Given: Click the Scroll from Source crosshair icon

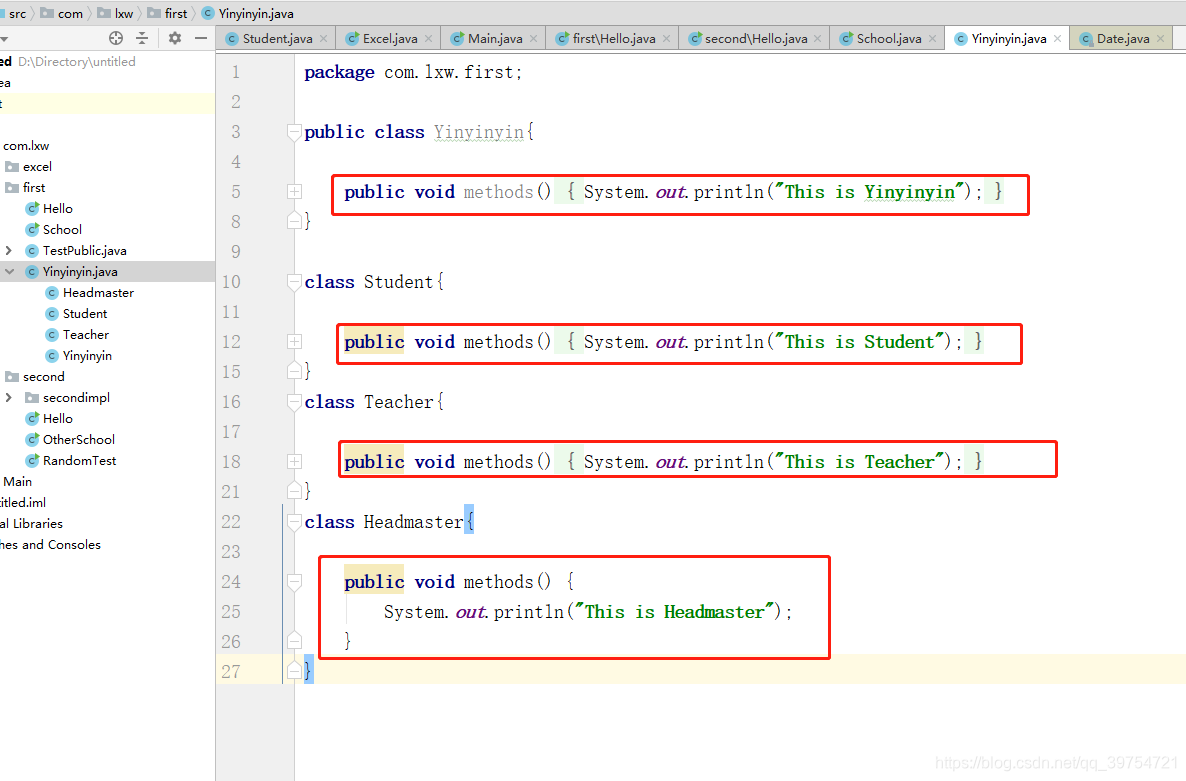Looking at the screenshot, I should coord(115,36).
